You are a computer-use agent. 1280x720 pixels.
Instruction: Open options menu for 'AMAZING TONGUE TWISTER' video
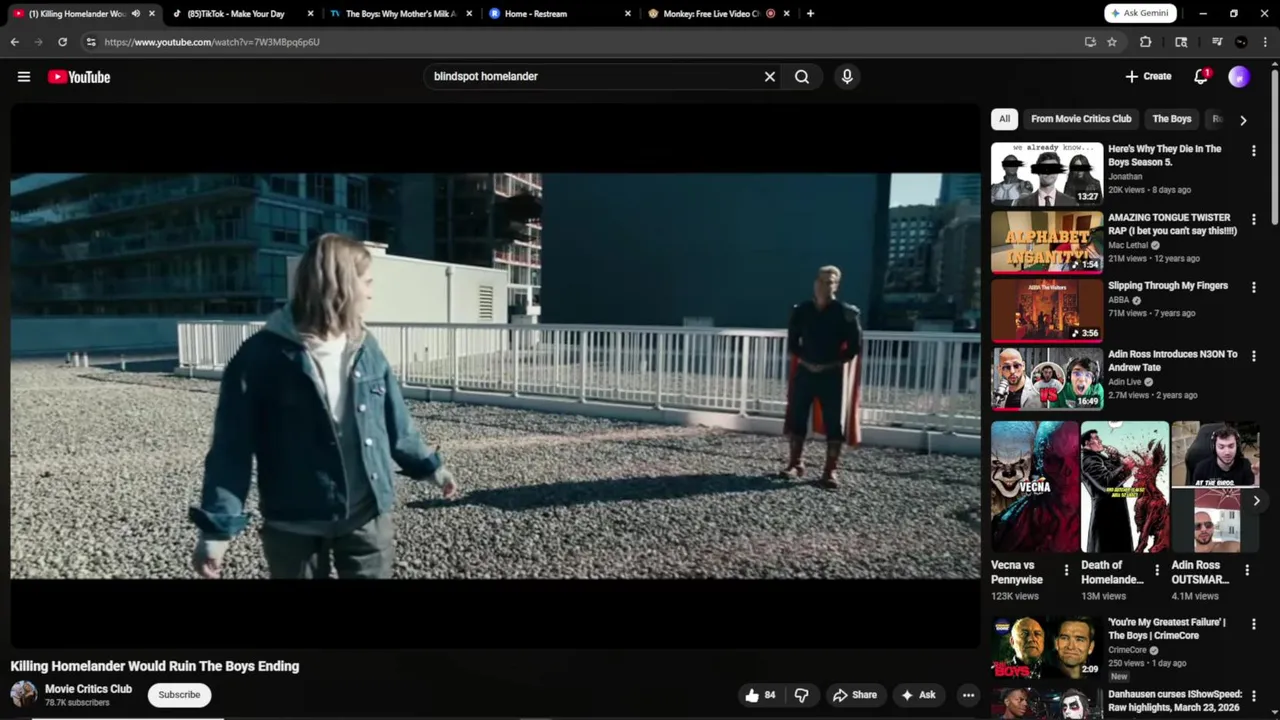pyautogui.click(x=1254, y=219)
